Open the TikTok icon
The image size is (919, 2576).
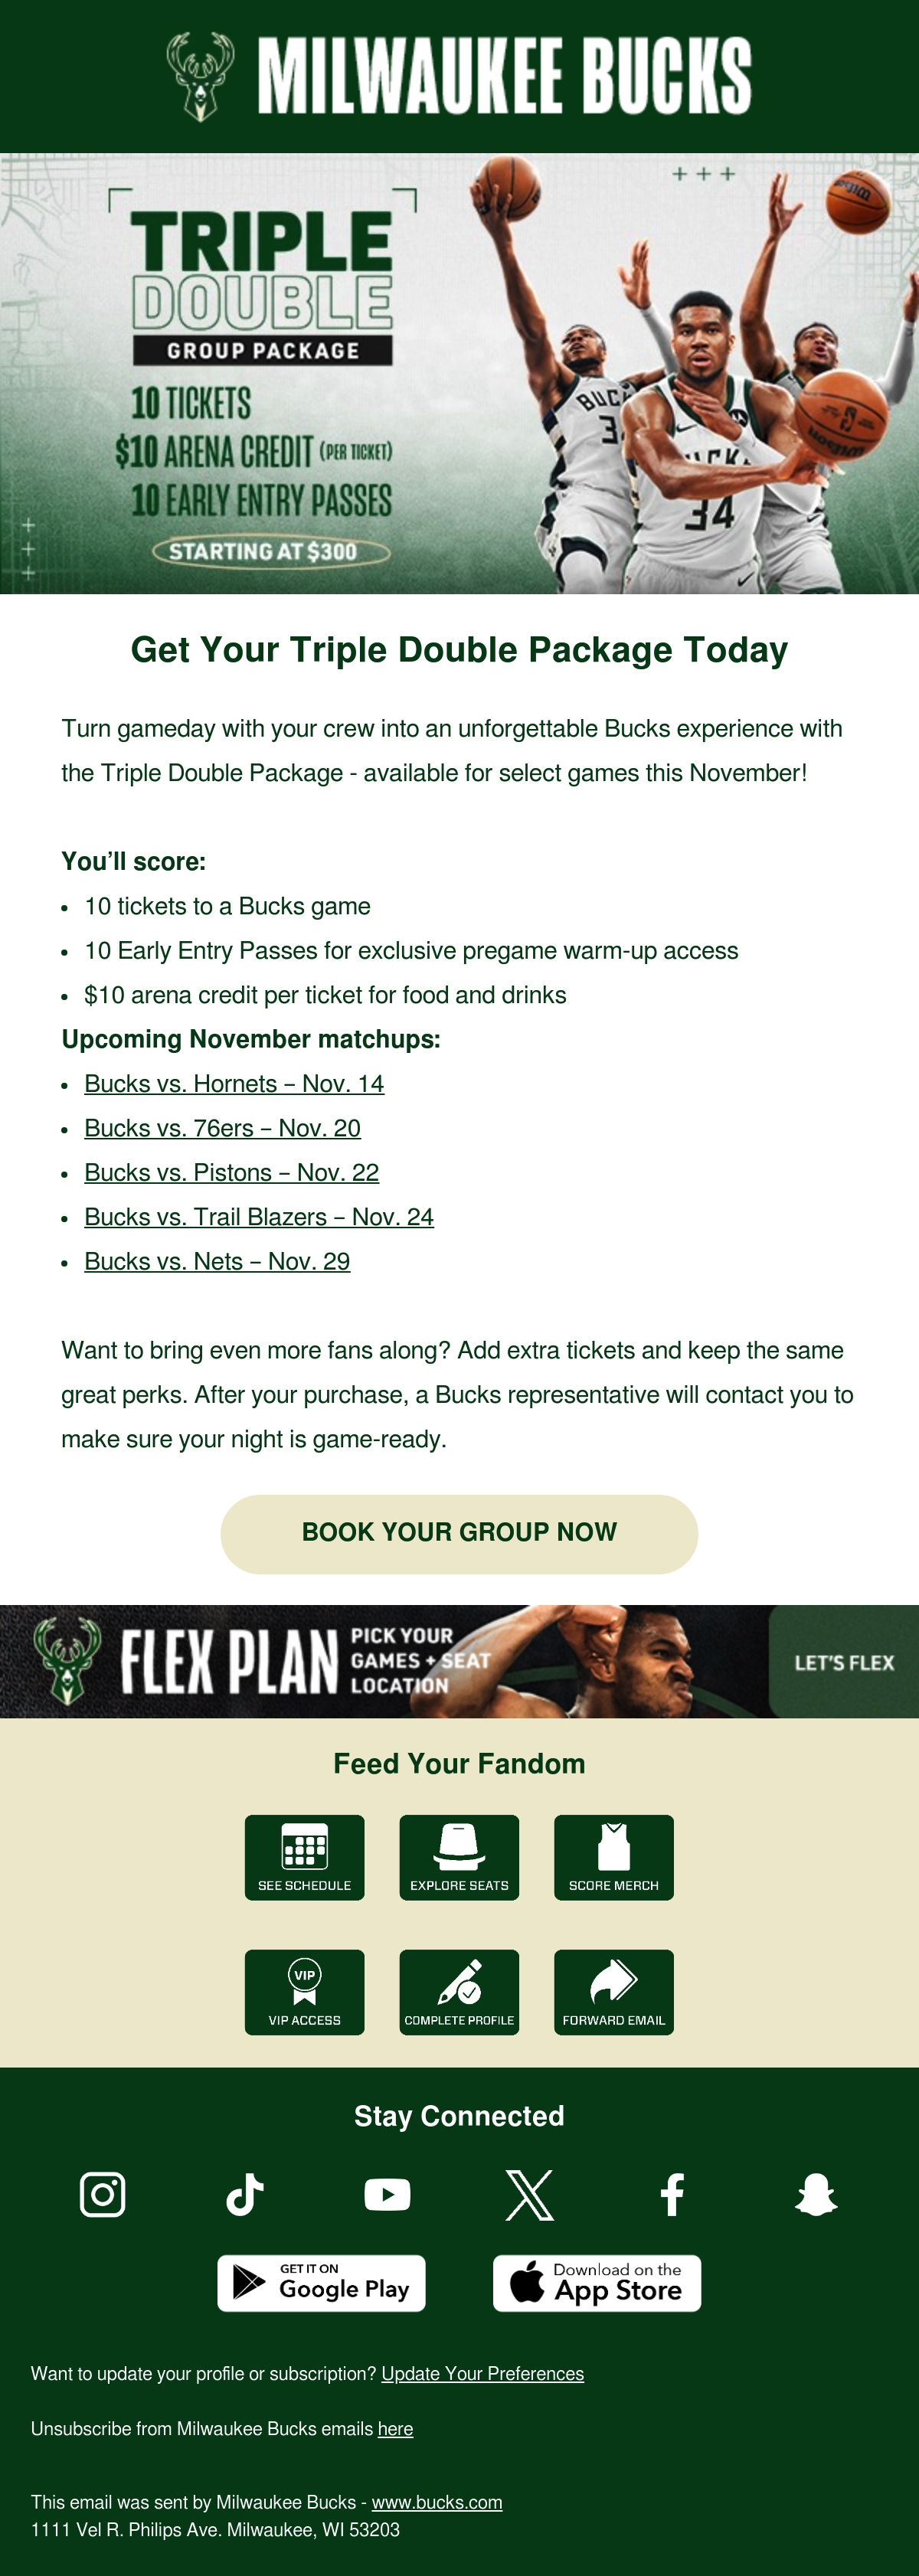coord(245,2195)
